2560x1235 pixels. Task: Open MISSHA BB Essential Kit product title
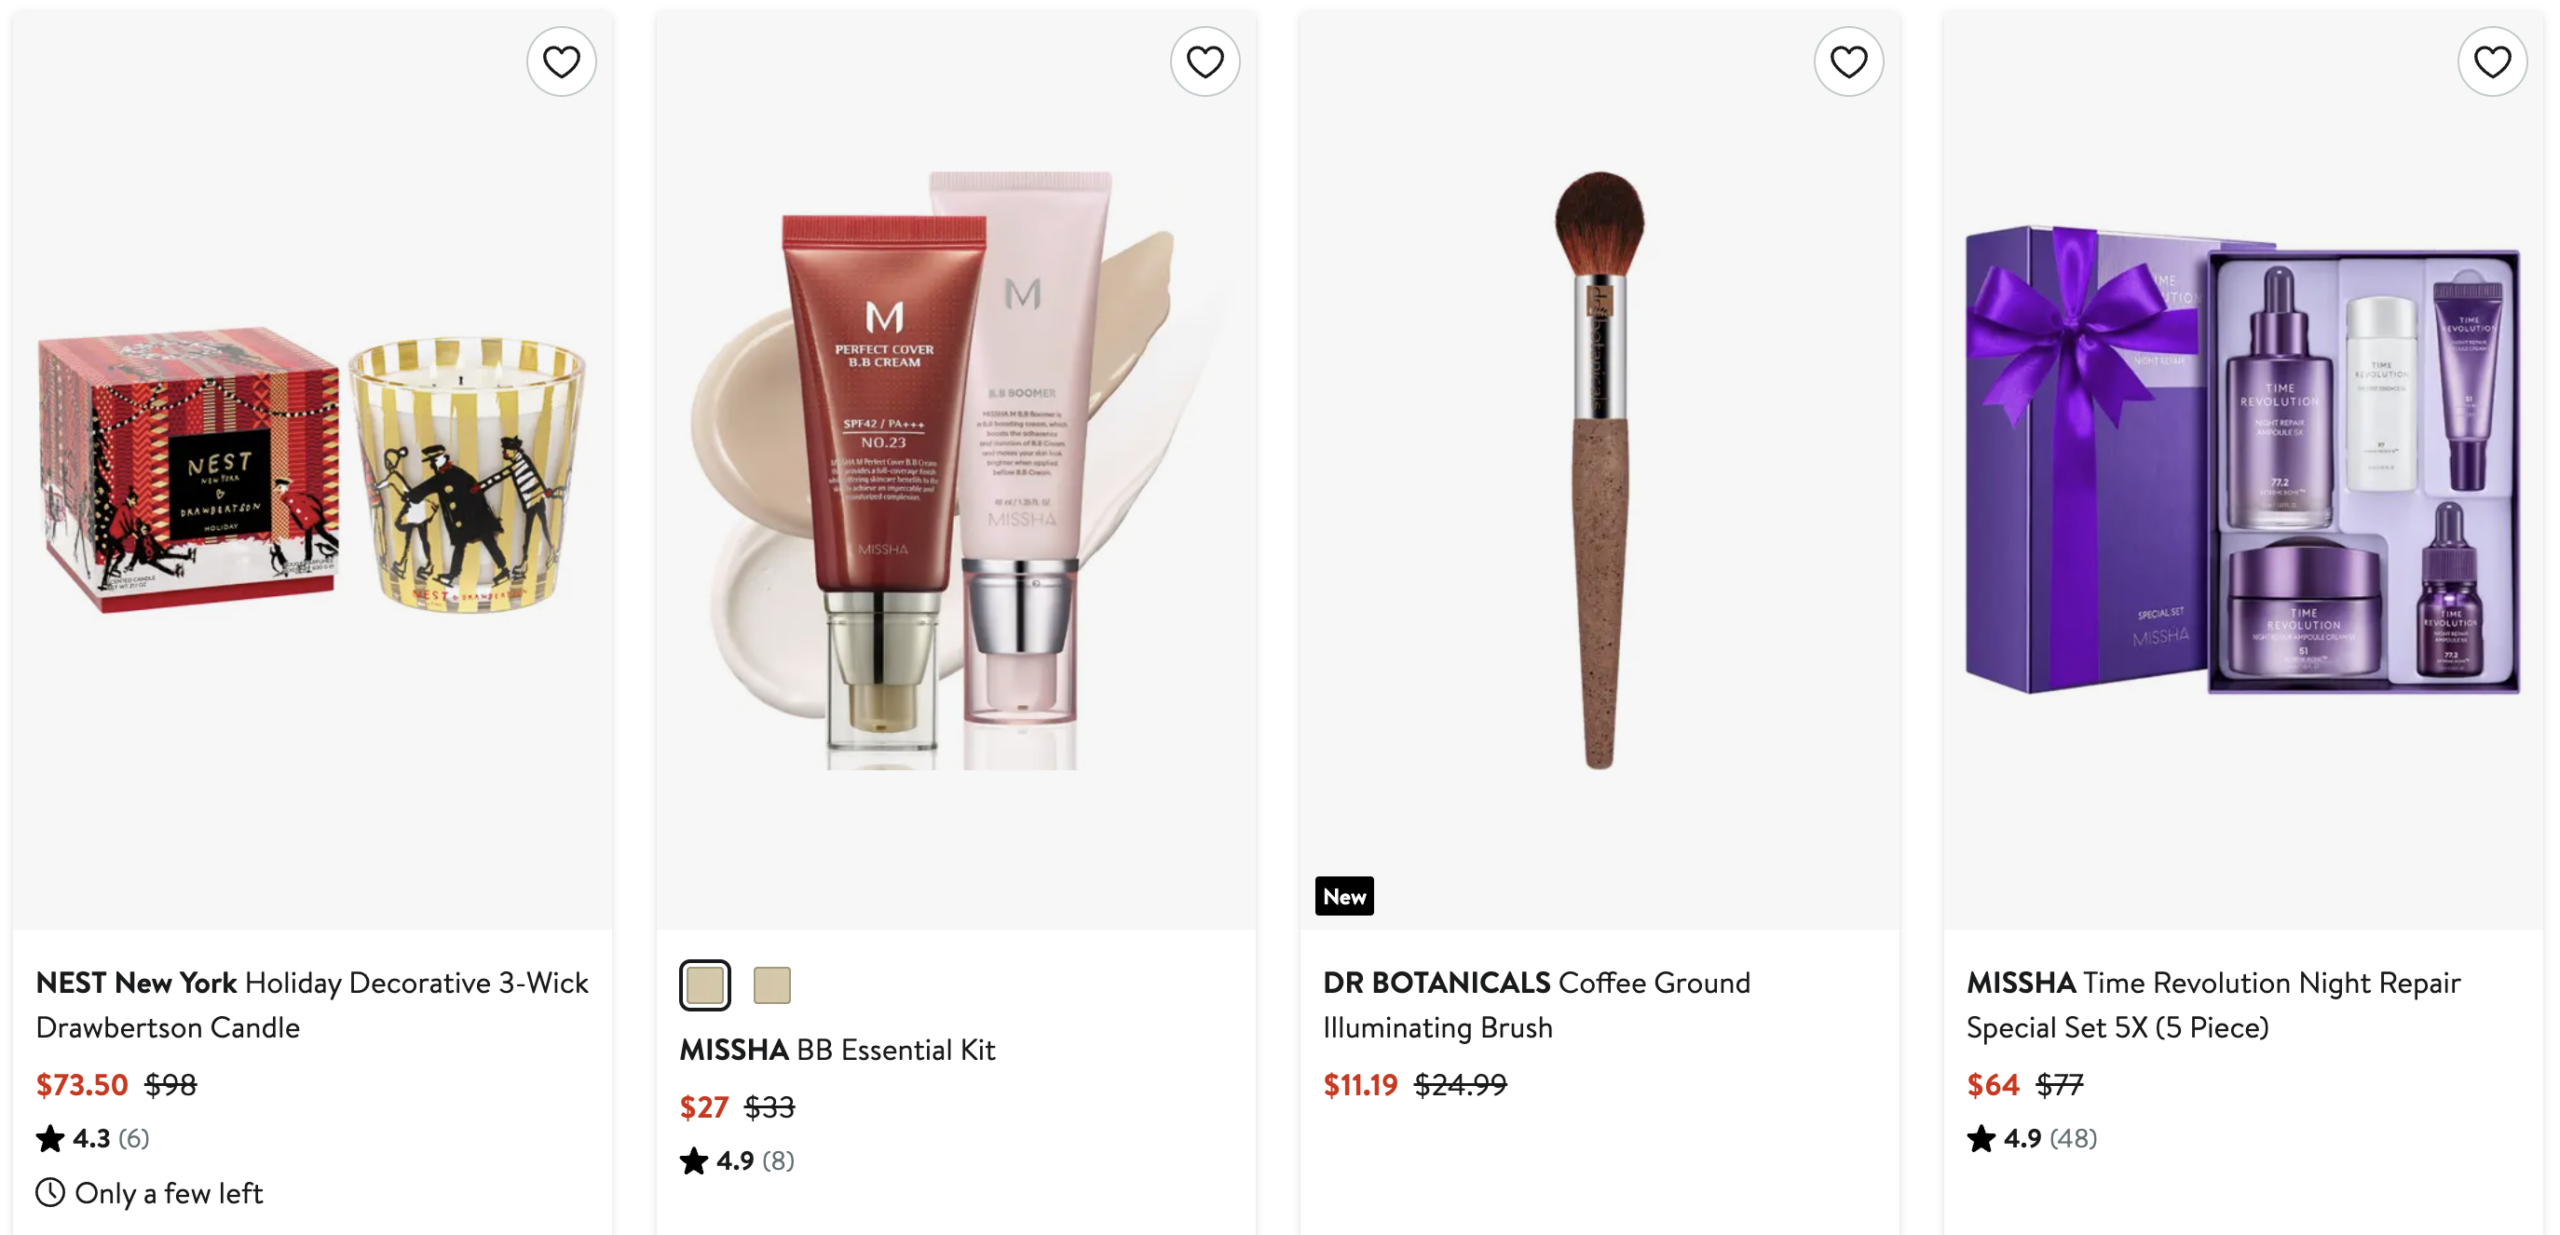(x=837, y=1050)
